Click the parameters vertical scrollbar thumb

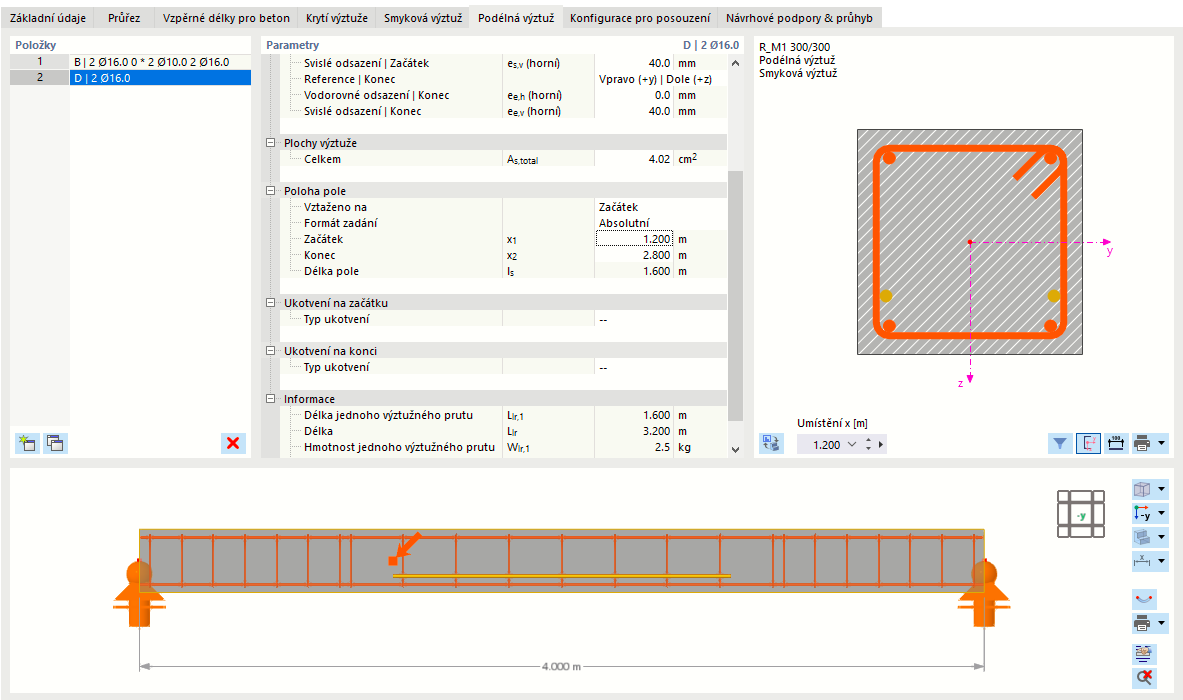736,295
